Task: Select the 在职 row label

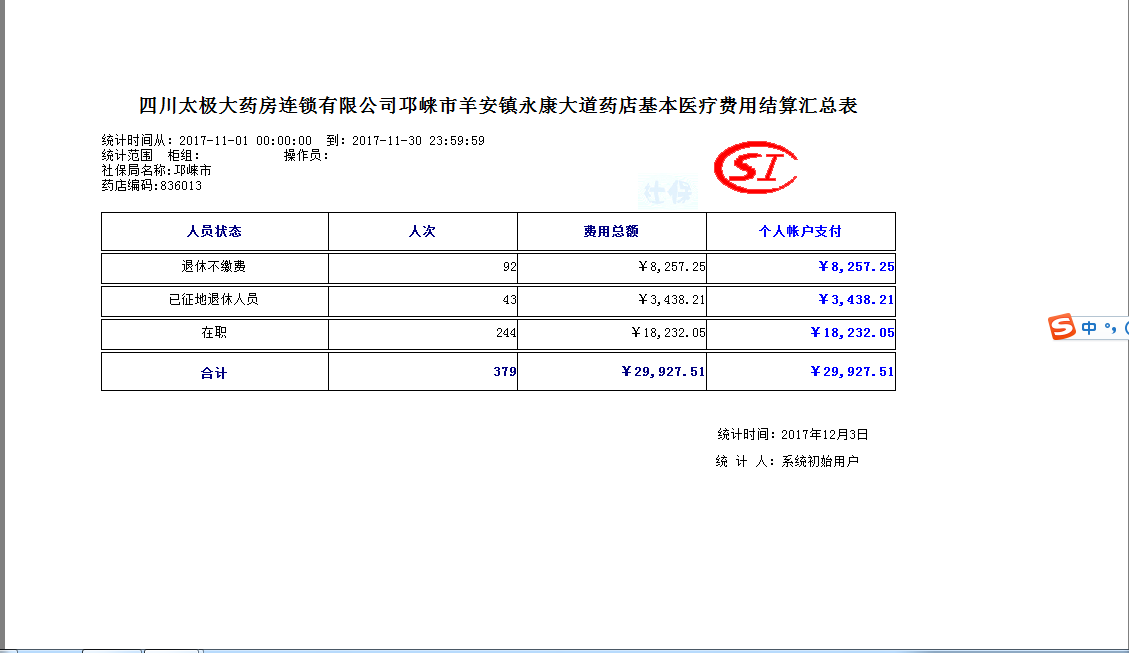Action: [x=214, y=333]
